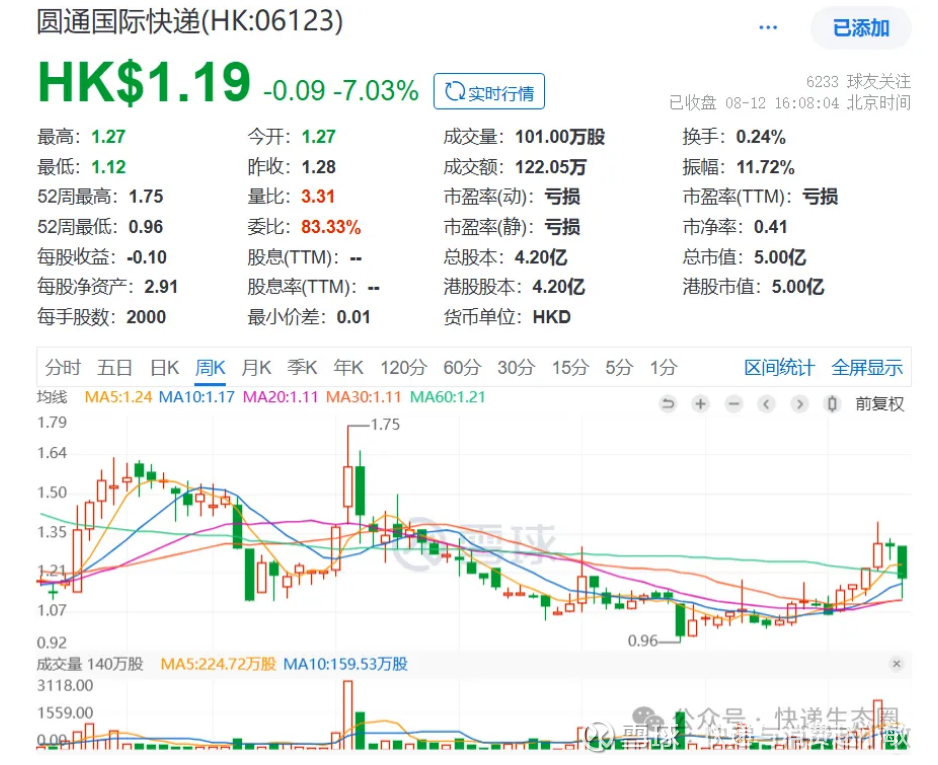Image resolution: width=938 pixels, height=765 pixels.
Task: Open the 年K chart tab
Action: 348,367
